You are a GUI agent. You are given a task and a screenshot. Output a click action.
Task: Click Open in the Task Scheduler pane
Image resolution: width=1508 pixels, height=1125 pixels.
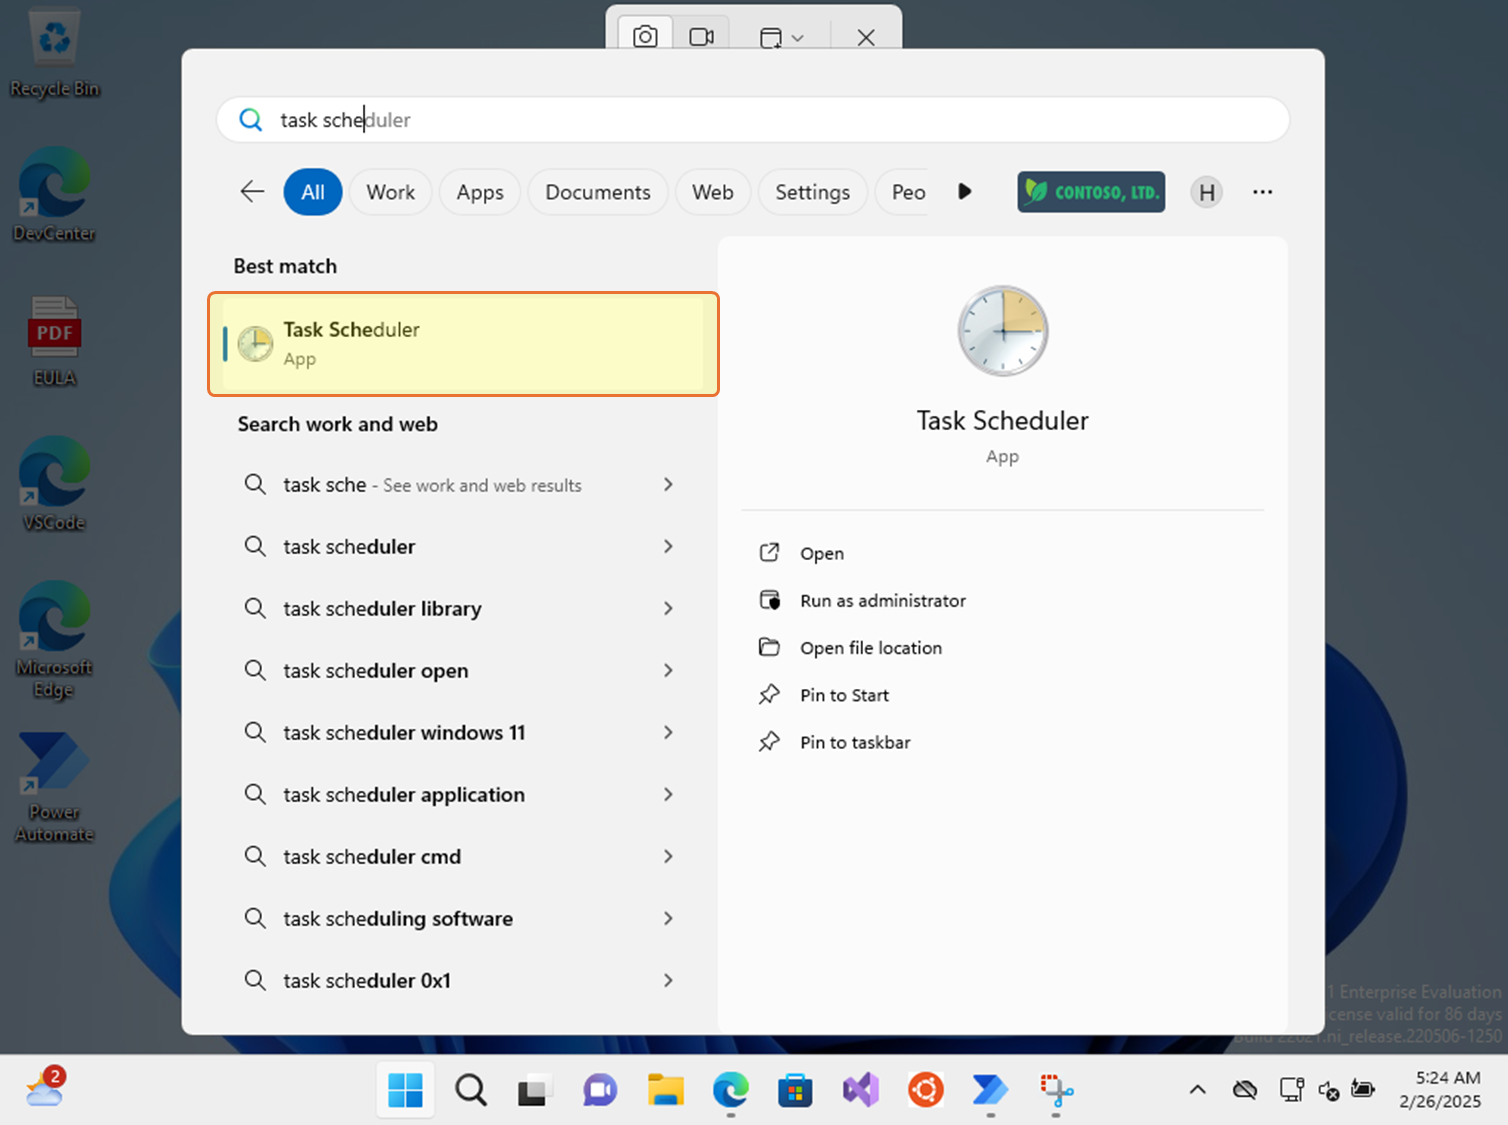[x=822, y=553]
